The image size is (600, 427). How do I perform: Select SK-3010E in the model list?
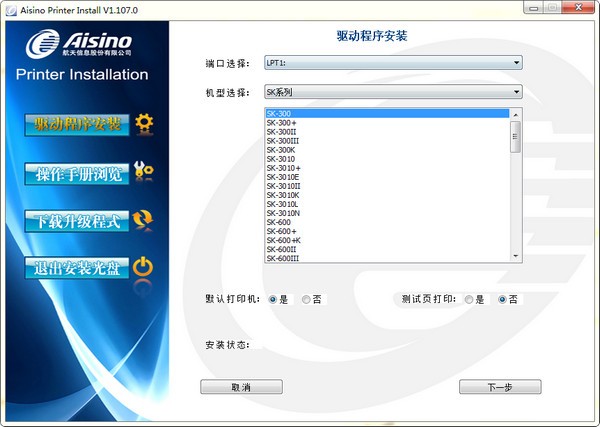pyautogui.click(x=387, y=177)
